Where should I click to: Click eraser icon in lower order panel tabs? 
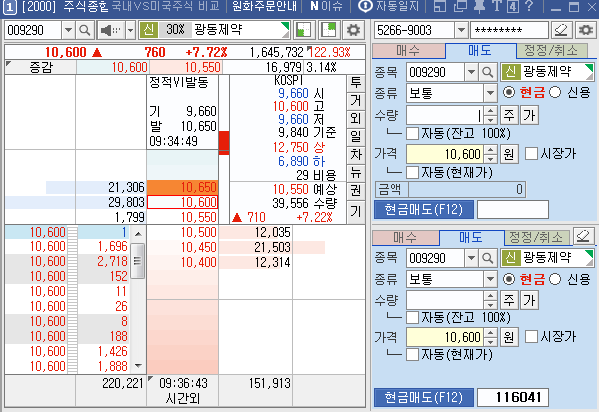click(583, 237)
